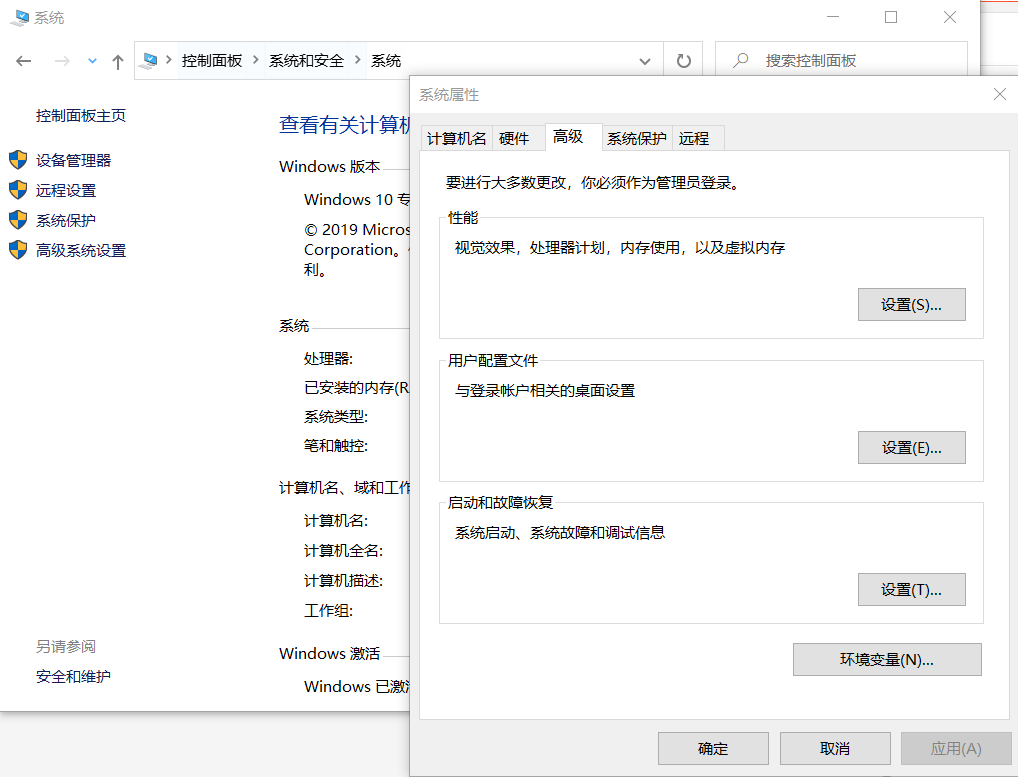Click the shield icon next to 系统保护 link

[x=18, y=219]
